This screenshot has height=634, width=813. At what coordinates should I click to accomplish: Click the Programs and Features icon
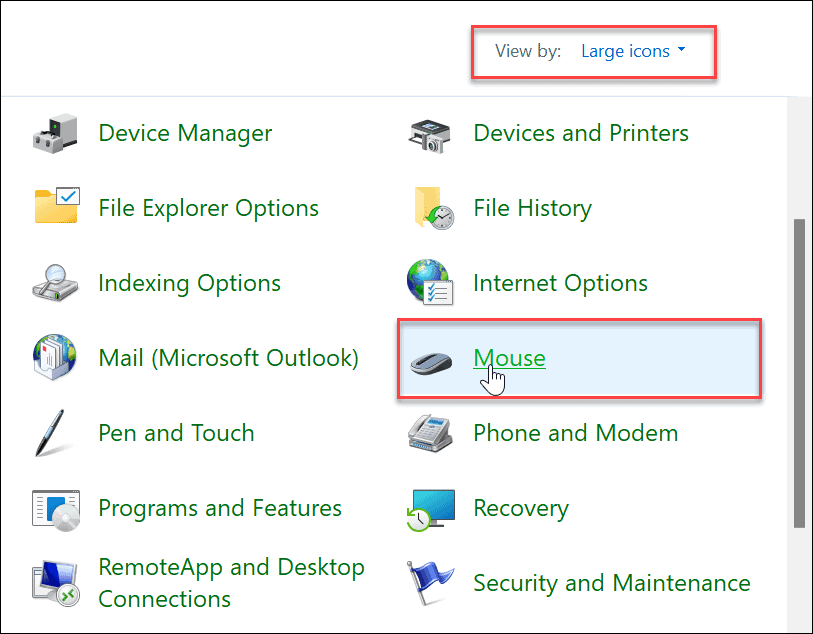pyautogui.click(x=57, y=507)
